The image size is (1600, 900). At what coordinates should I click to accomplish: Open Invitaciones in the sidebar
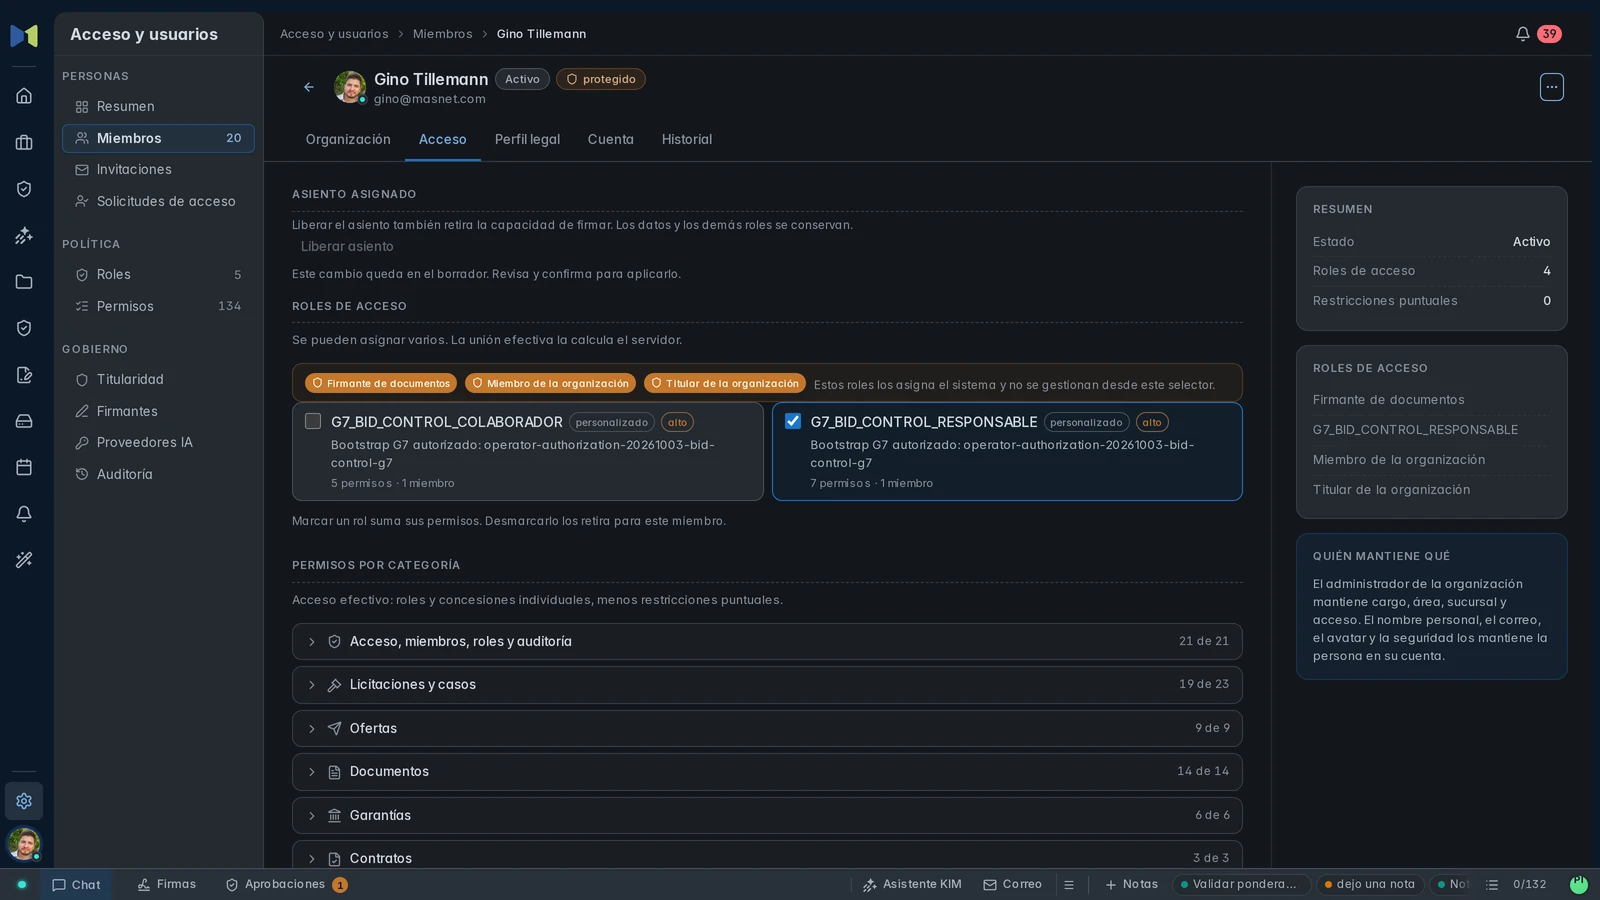coord(158,170)
